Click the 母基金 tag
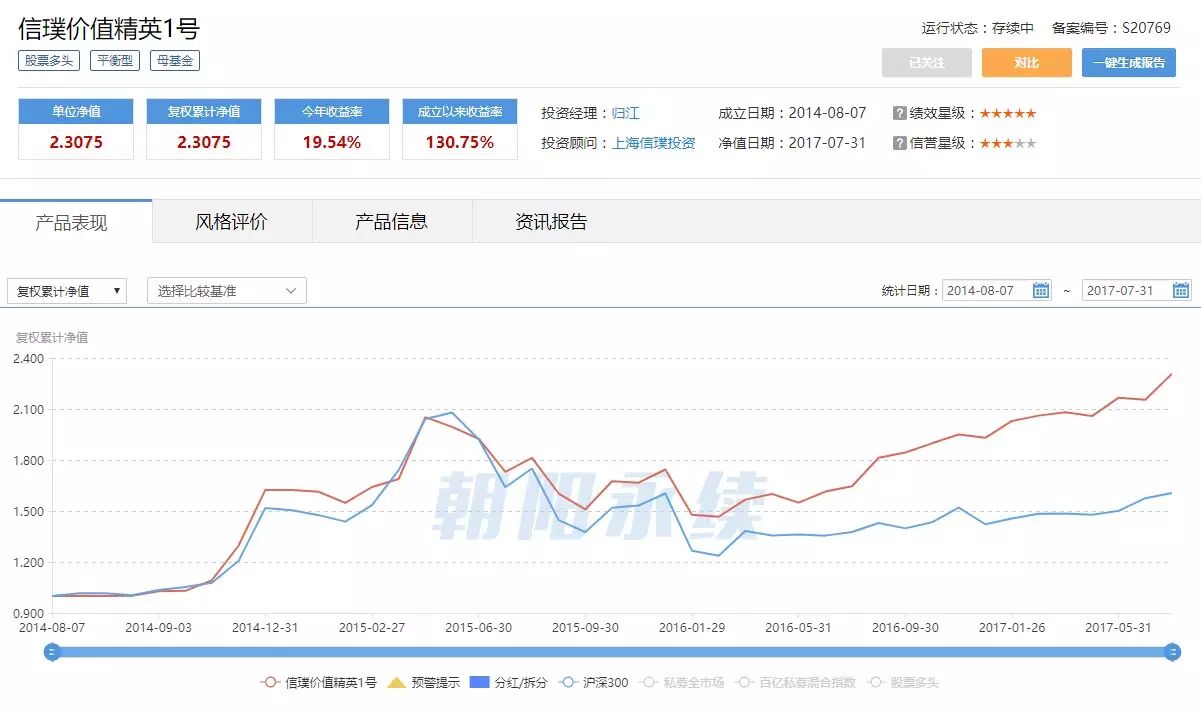This screenshot has height=712, width=1201. [x=175, y=61]
